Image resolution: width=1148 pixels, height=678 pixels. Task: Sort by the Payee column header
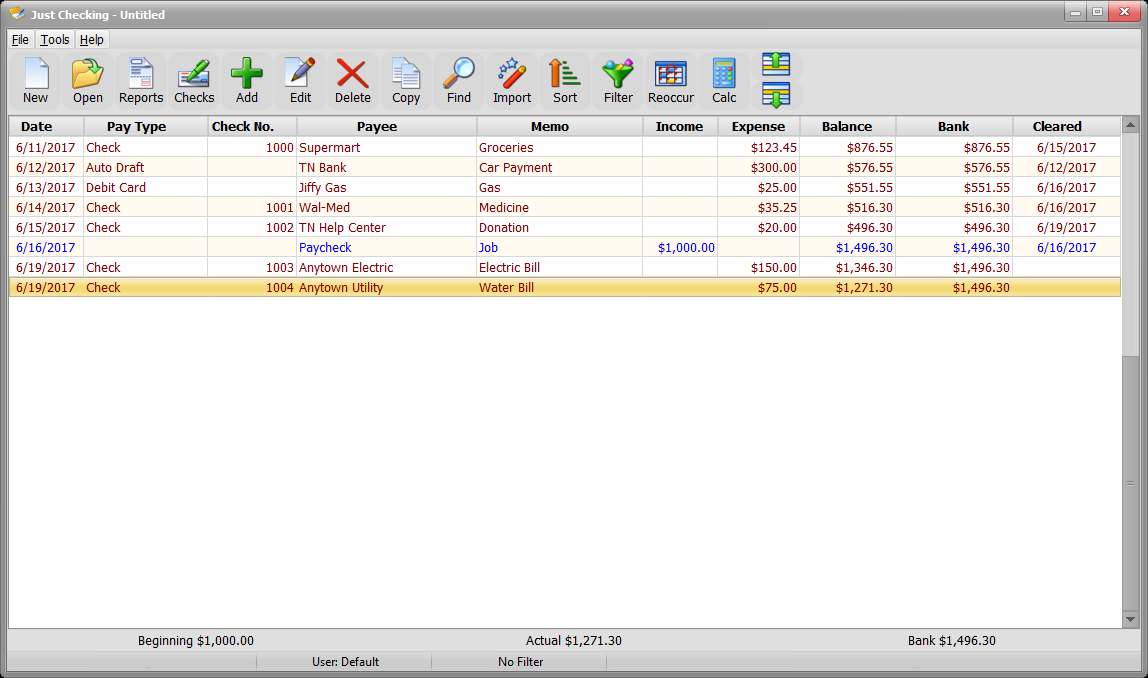(x=377, y=127)
